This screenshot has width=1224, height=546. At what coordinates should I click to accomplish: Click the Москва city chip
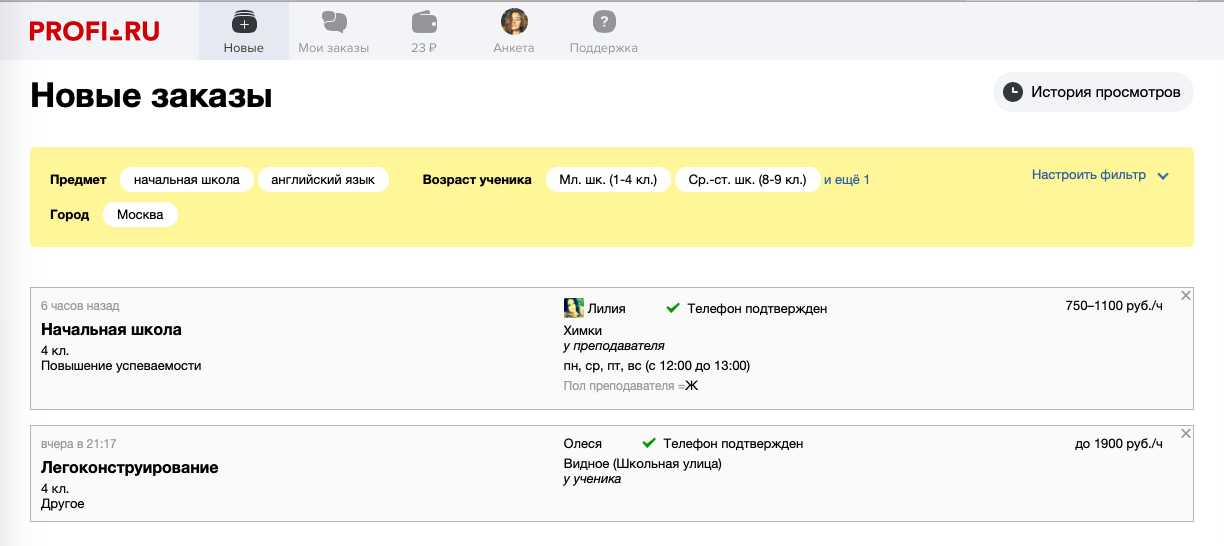[x=140, y=215]
